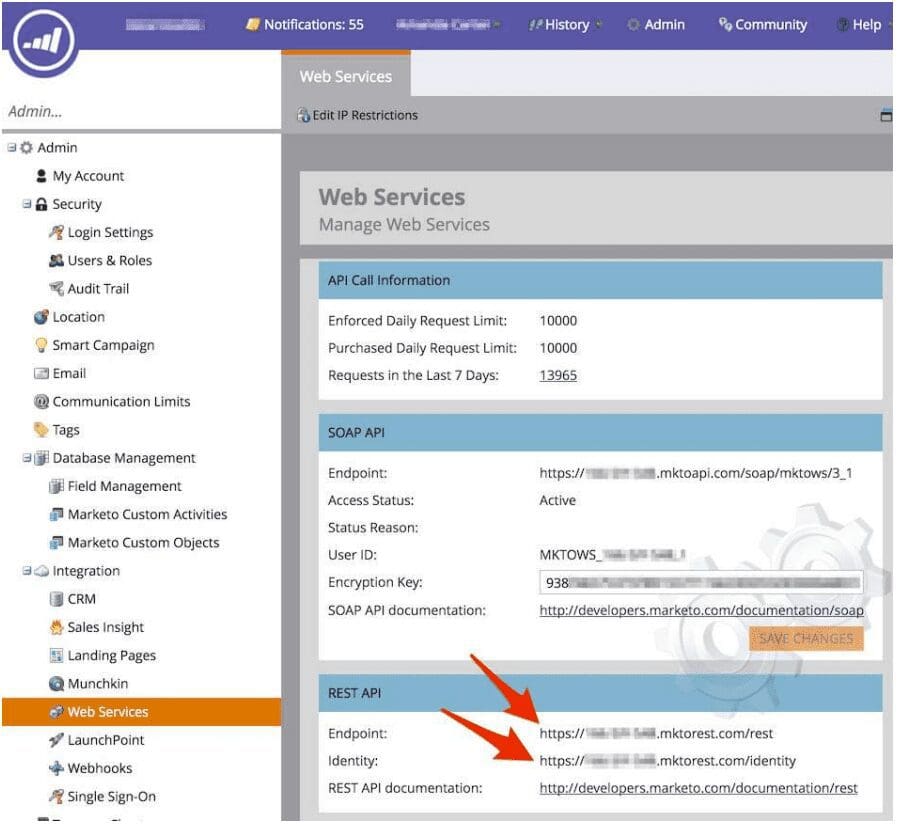
Task: Click the History icon in top bar
Action: click(x=535, y=25)
